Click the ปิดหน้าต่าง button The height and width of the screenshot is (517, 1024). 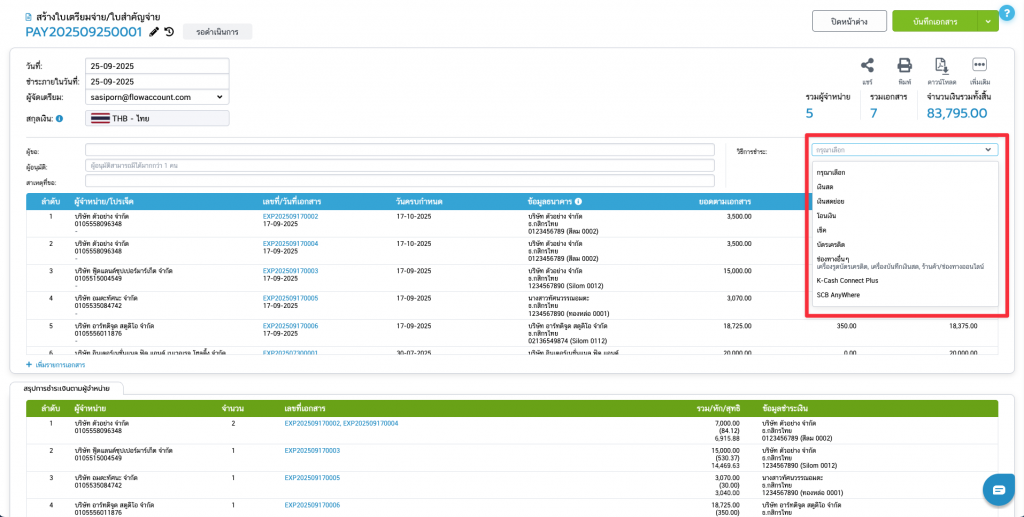(x=839, y=21)
